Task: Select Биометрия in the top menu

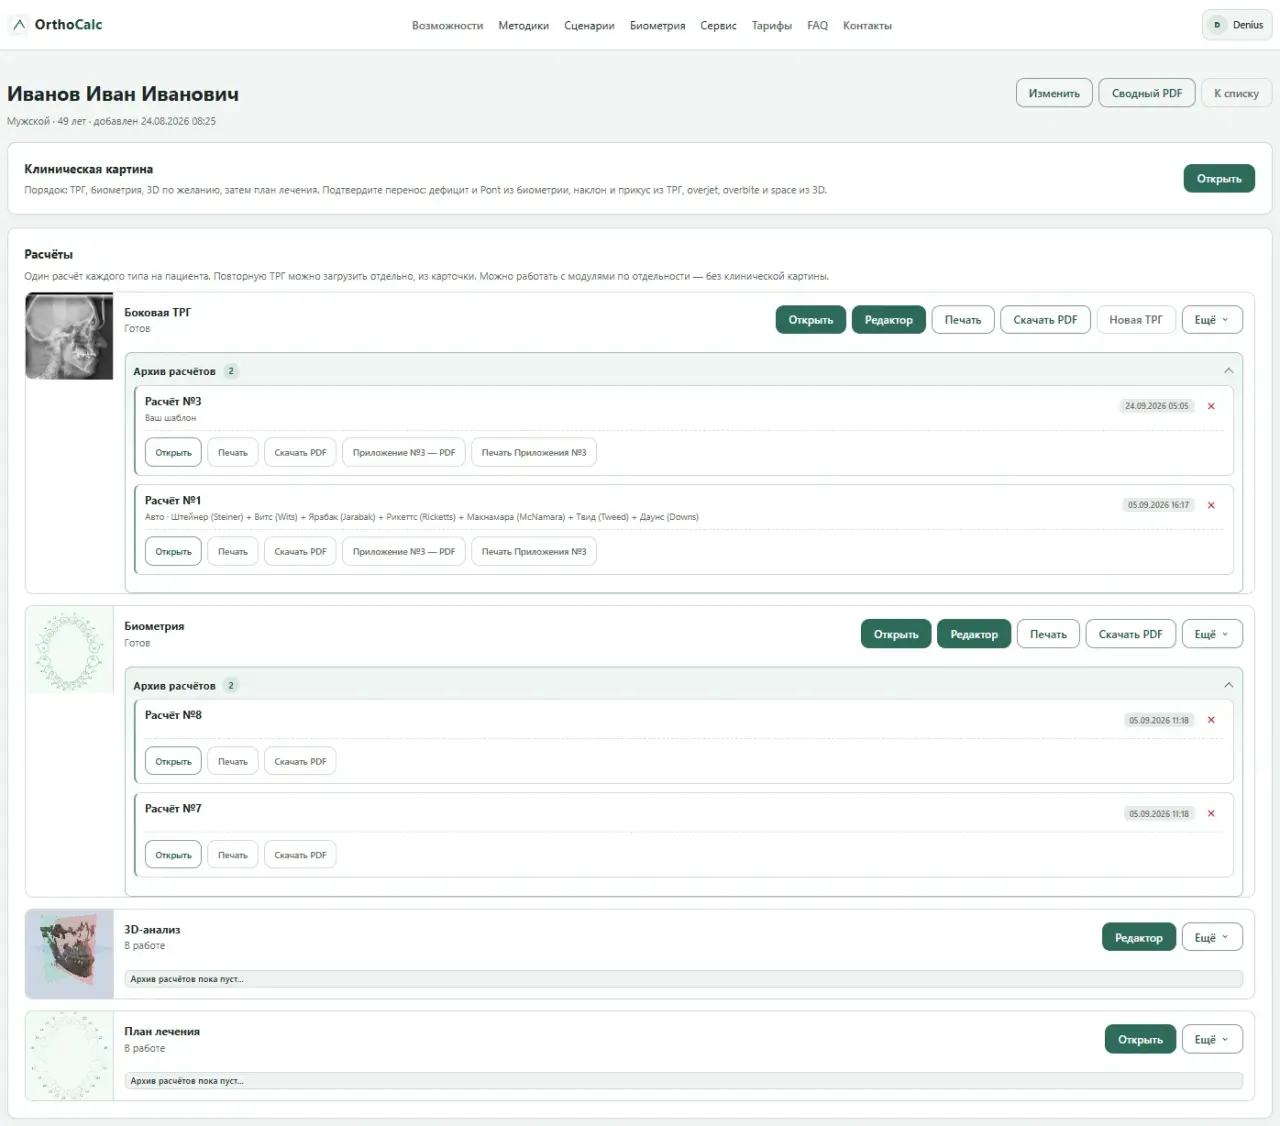Action: coord(657,26)
